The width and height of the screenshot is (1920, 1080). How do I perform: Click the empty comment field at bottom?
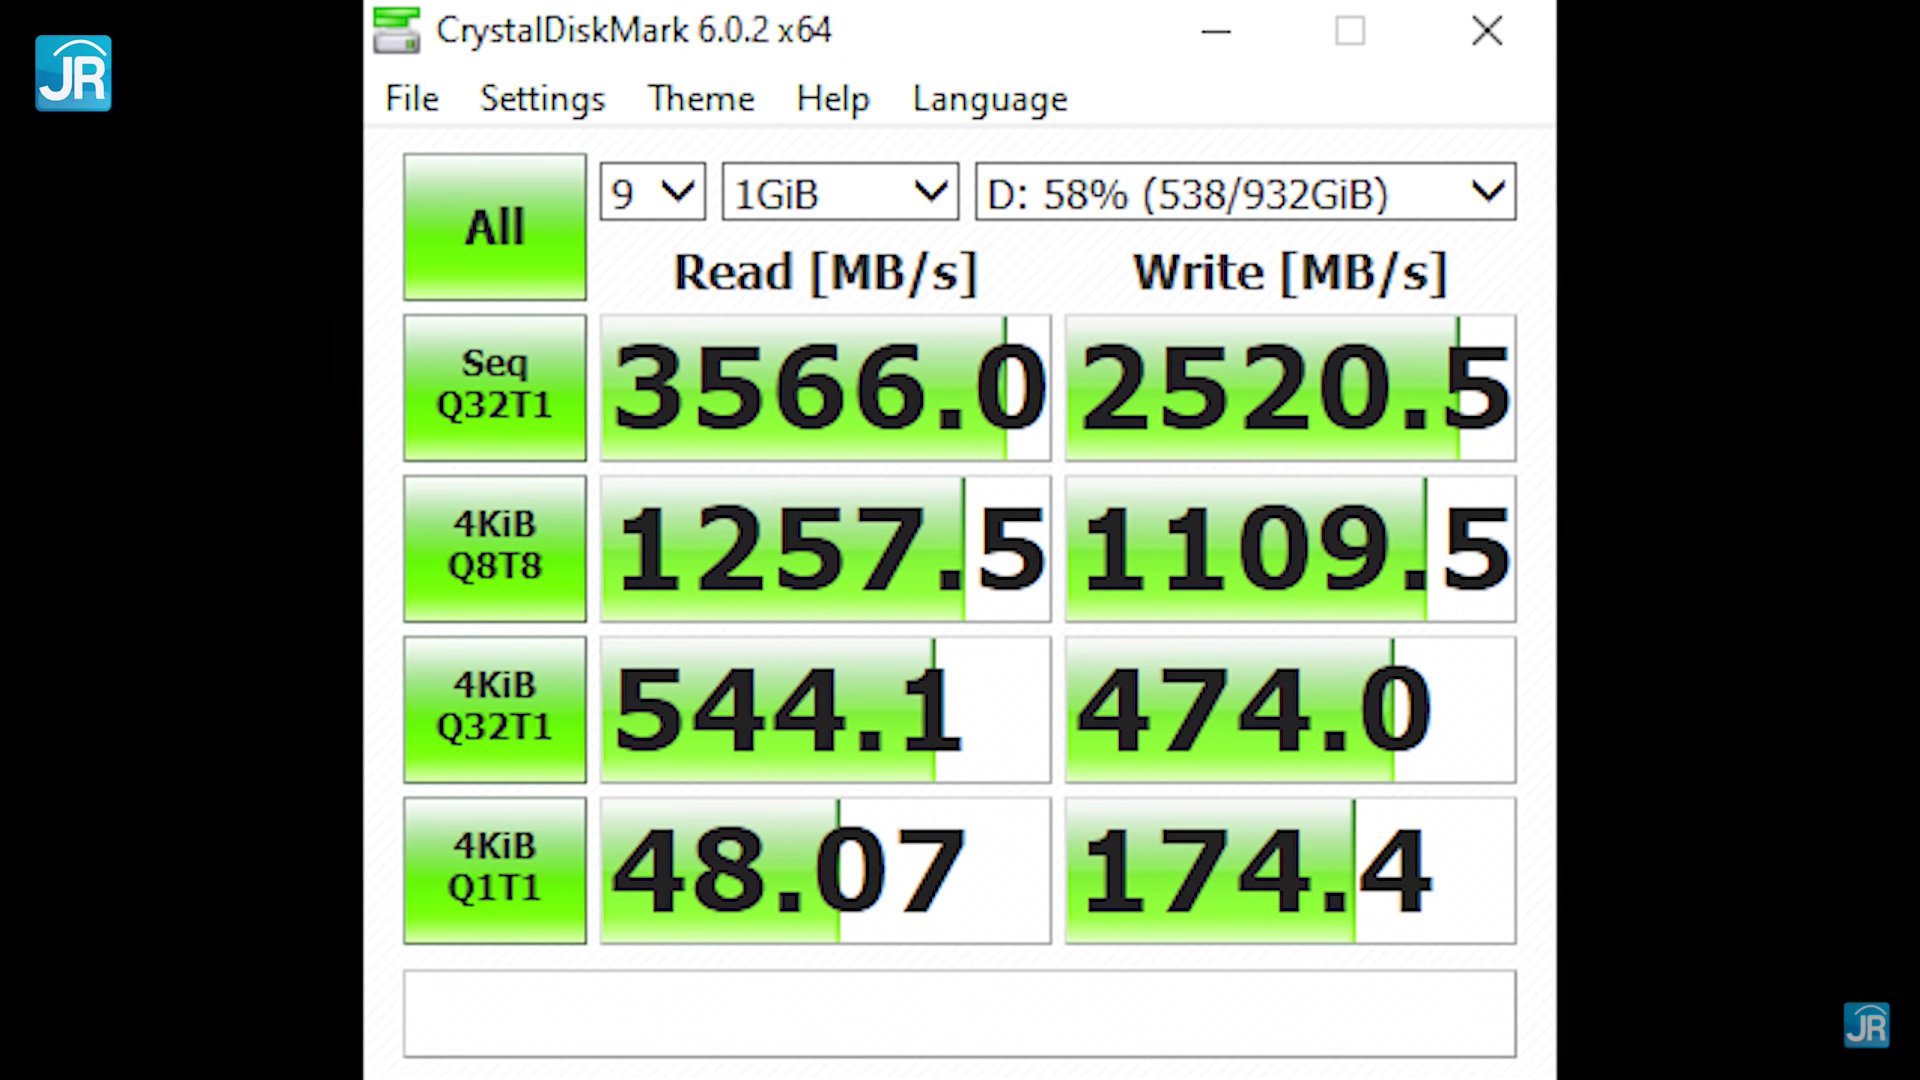click(959, 1013)
